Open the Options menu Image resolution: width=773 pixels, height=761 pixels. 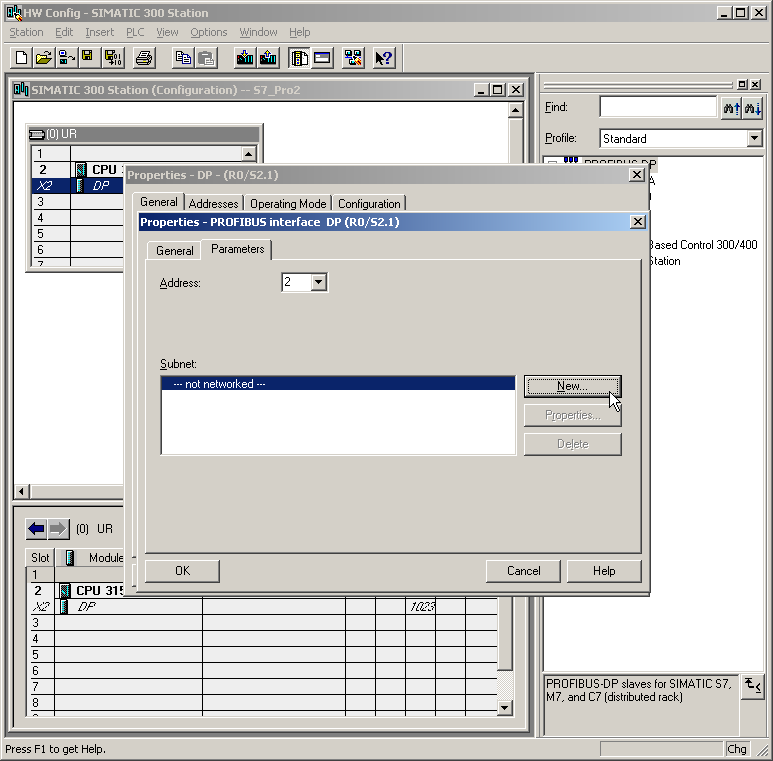(209, 33)
